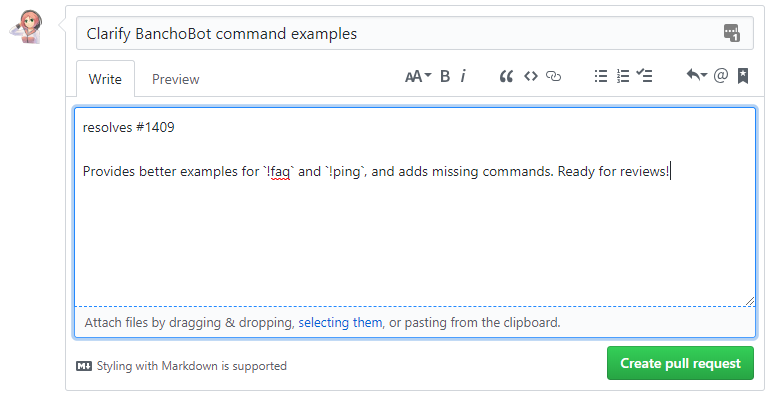Click the user avatar image

click(x=27, y=28)
